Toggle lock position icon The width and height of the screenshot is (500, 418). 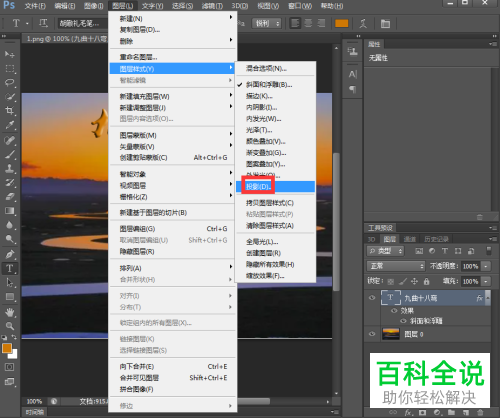click(414, 282)
